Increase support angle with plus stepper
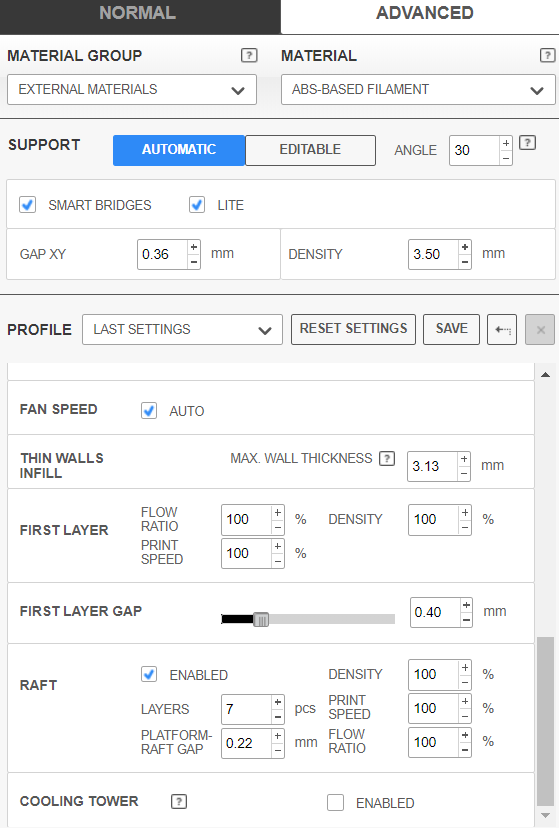 pyautogui.click(x=506, y=143)
